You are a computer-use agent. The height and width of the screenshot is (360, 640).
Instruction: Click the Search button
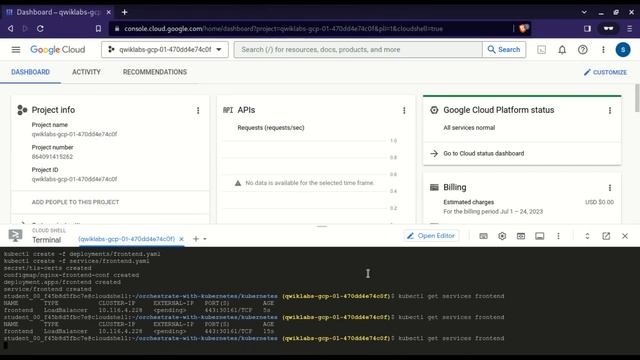(504, 50)
